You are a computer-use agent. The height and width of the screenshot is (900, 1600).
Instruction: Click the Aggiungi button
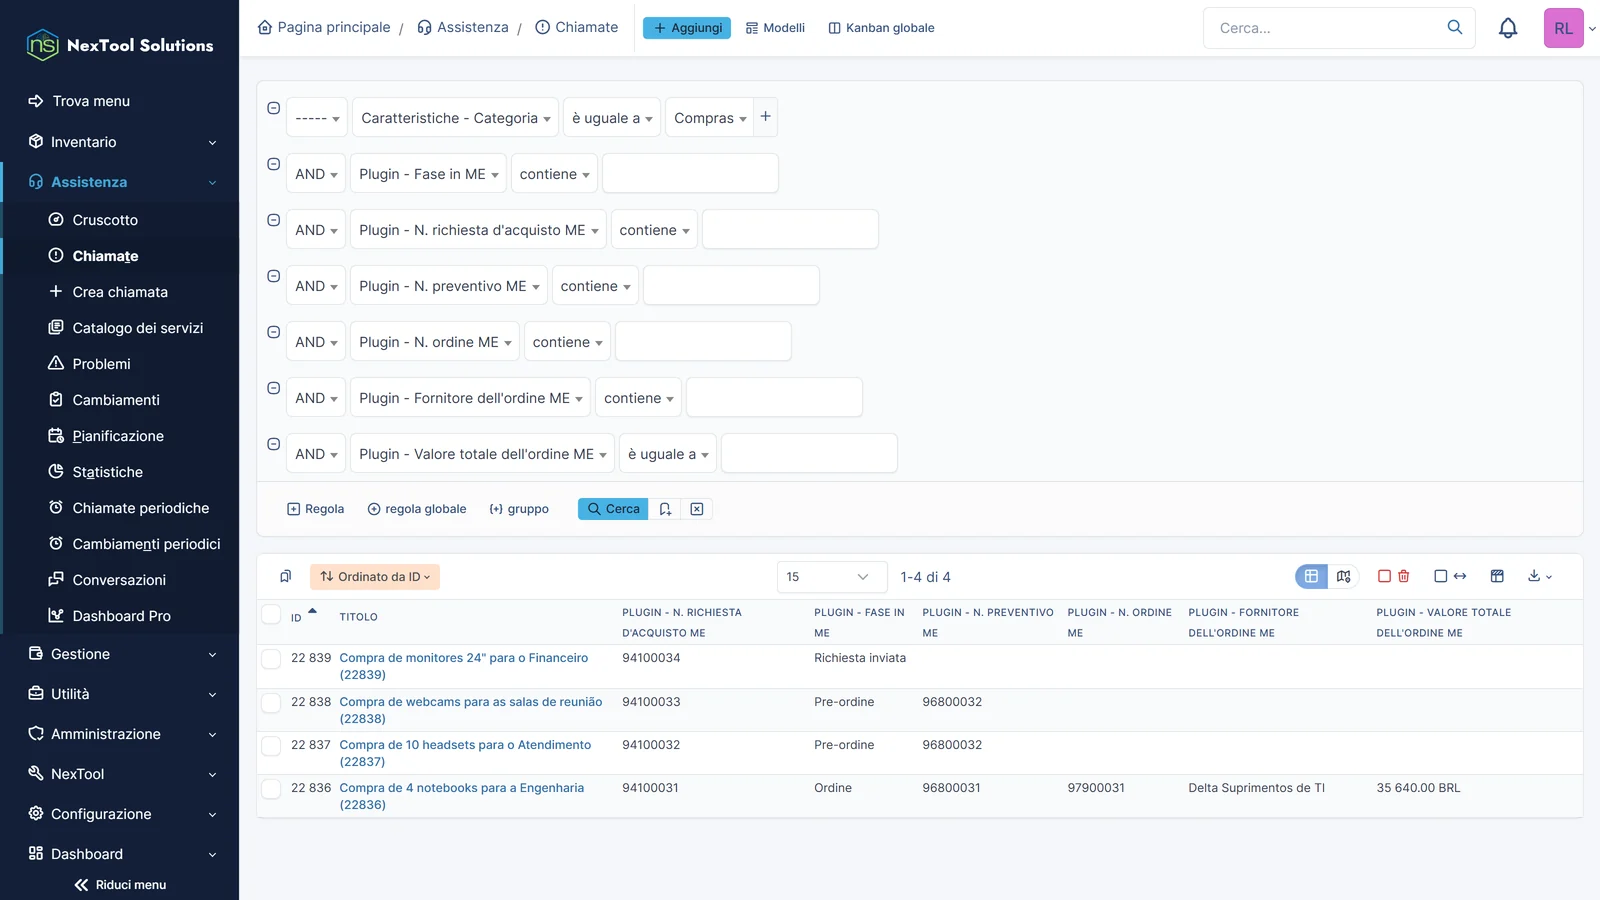(x=687, y=28)
